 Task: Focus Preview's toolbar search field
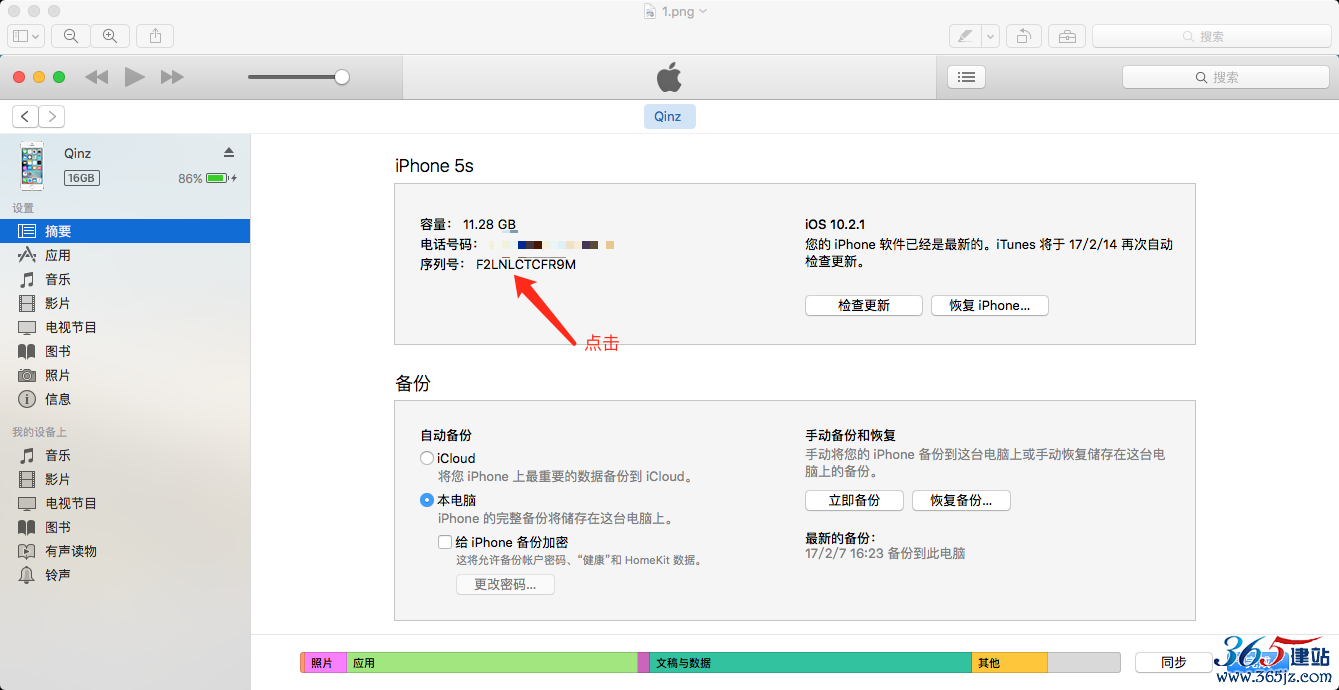tap(1210, 36)
